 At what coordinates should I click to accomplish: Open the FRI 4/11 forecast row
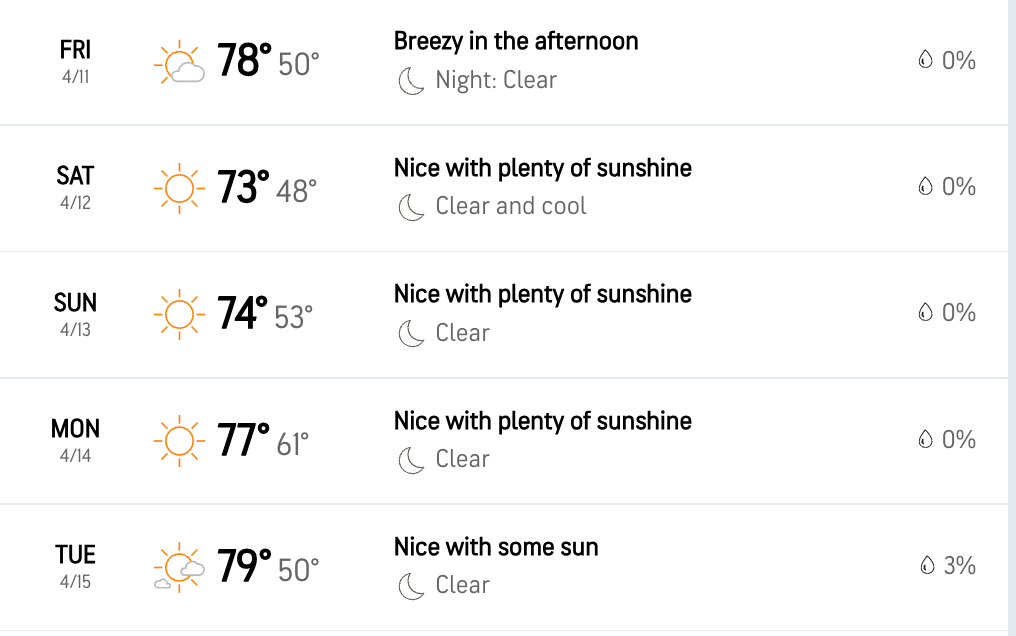tap(504, 62)
